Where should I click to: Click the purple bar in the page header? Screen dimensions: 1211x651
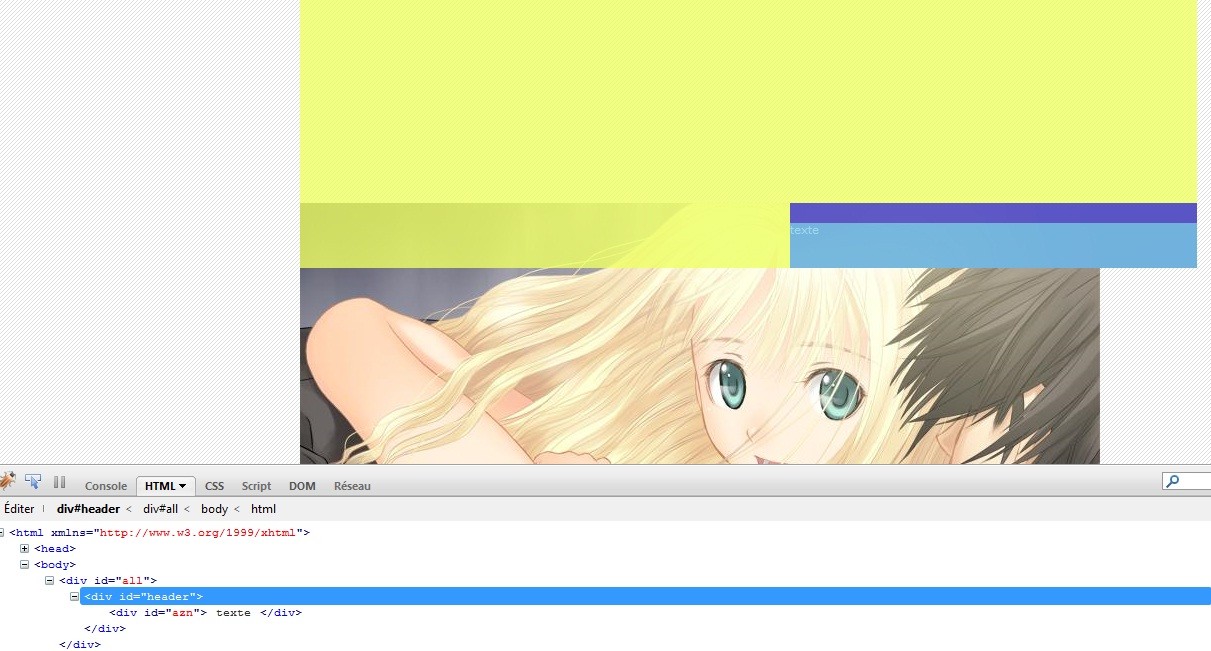(x=993, y=213)
